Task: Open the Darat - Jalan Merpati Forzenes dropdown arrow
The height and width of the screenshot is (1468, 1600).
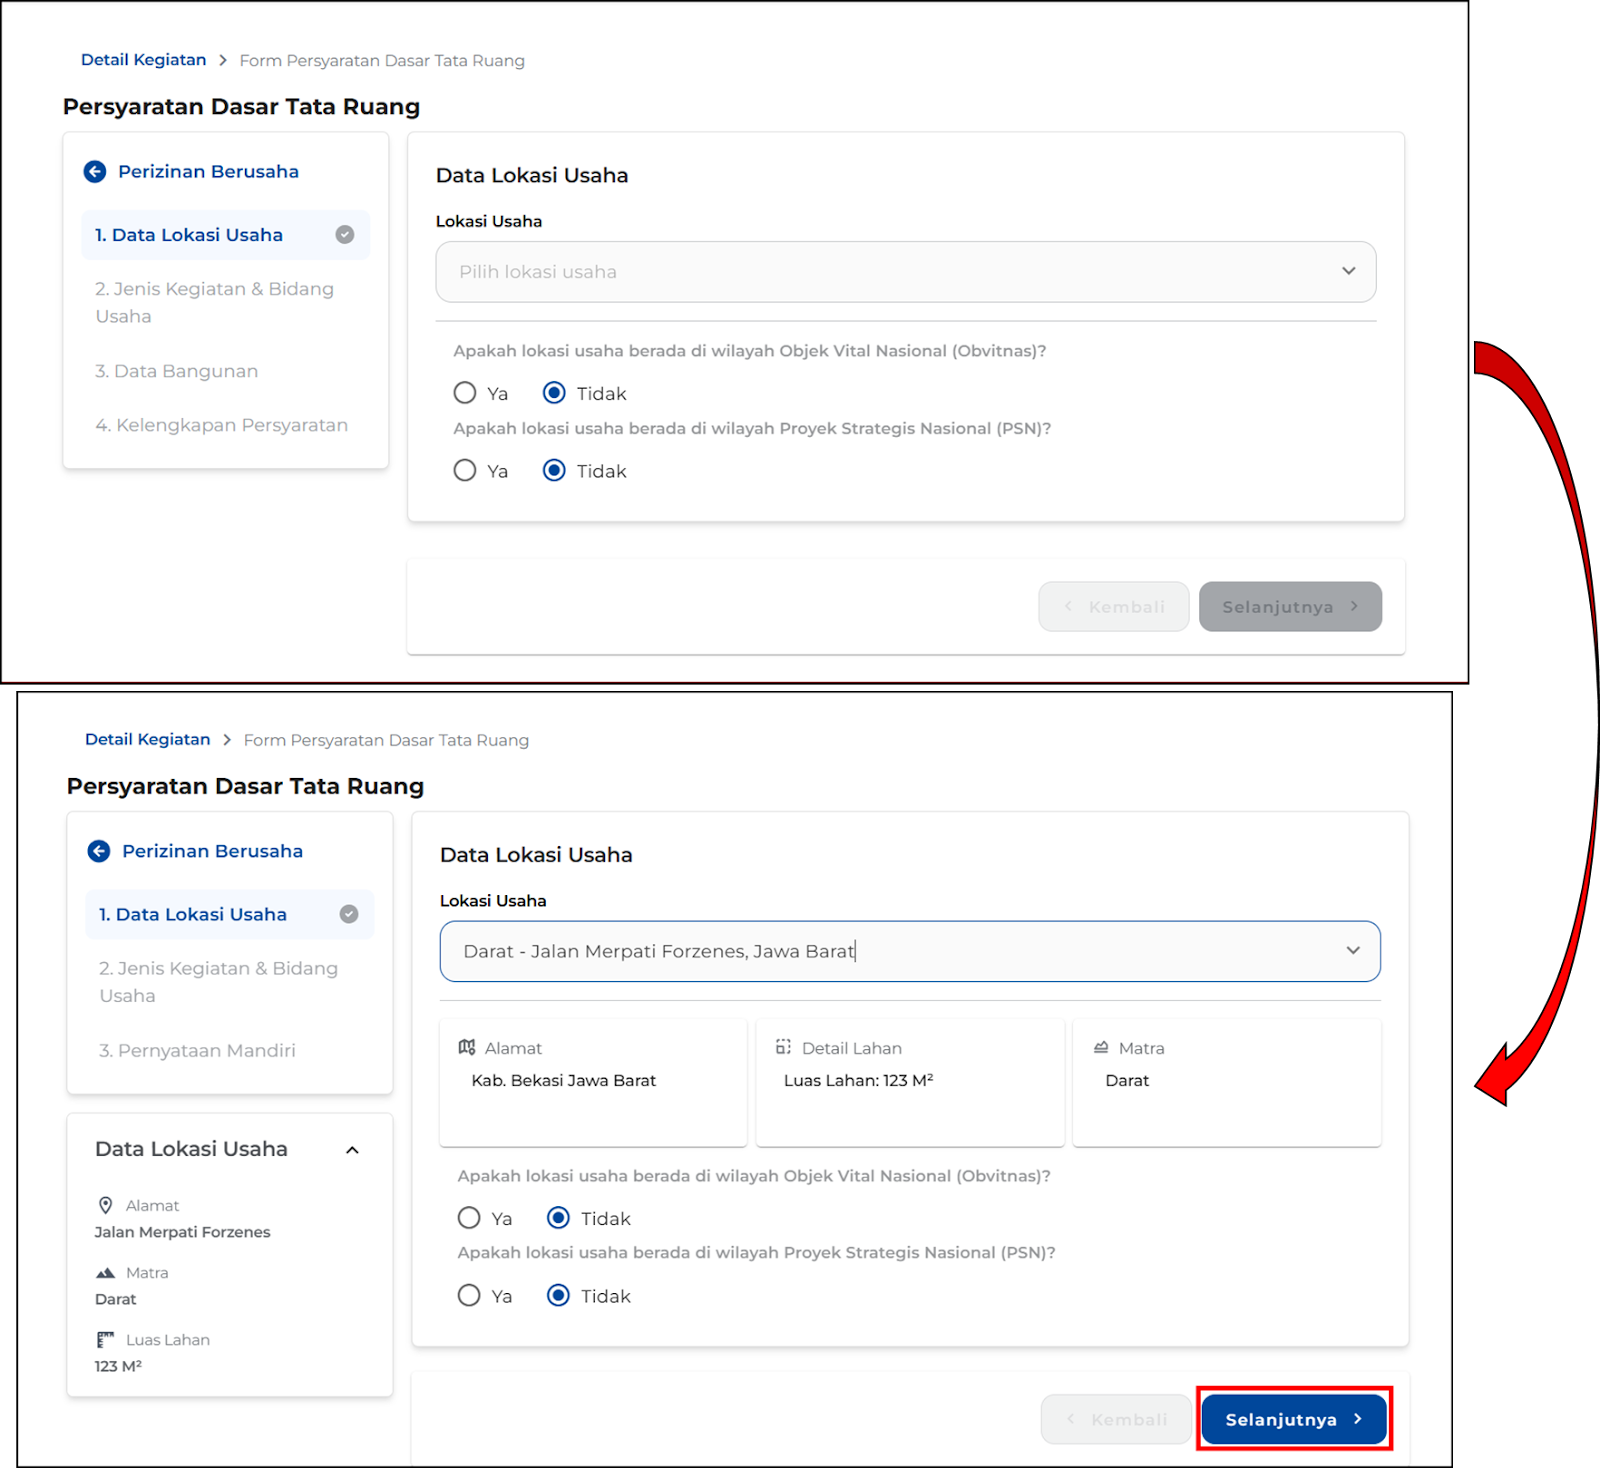Action: pyautogui.click(x=1353, y=951)
